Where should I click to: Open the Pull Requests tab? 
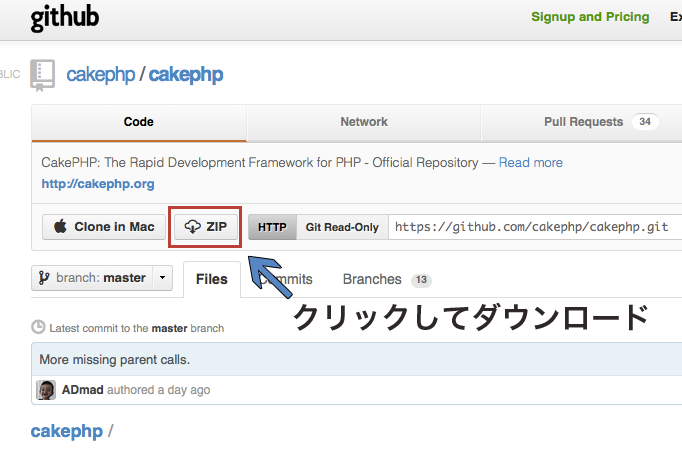pos(583,122)
